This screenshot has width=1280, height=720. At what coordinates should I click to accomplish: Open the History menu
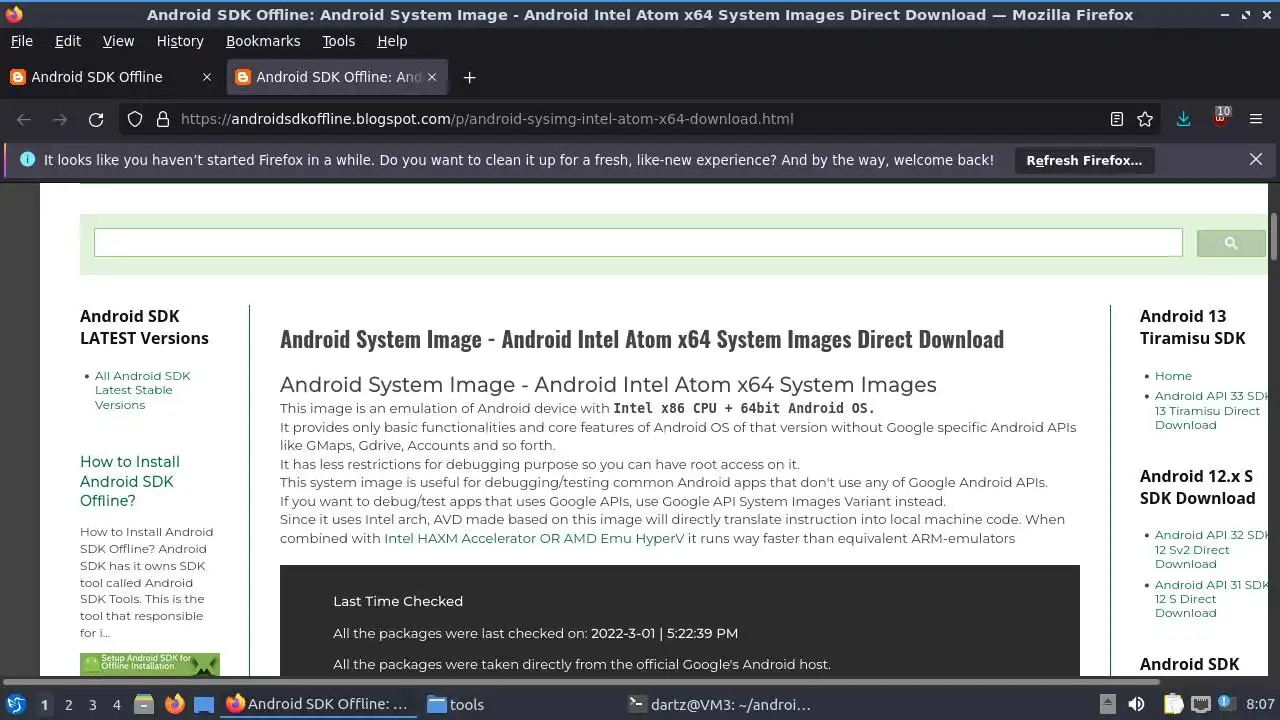click(180, 41)
